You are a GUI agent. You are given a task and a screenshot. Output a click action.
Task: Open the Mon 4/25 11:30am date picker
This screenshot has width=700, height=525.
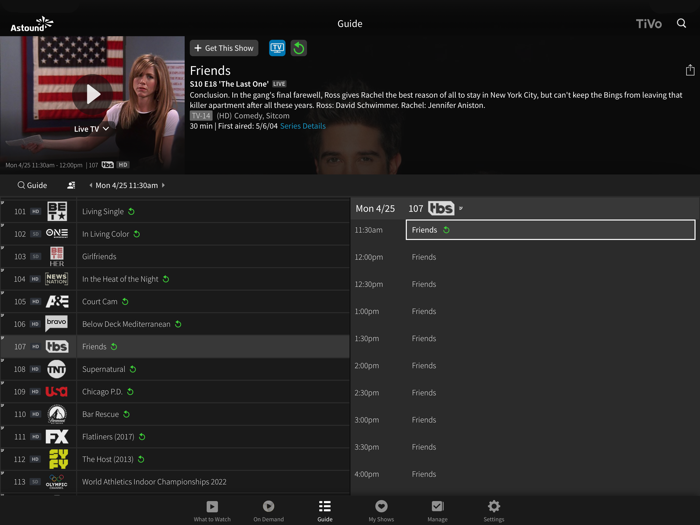[127, 185]
